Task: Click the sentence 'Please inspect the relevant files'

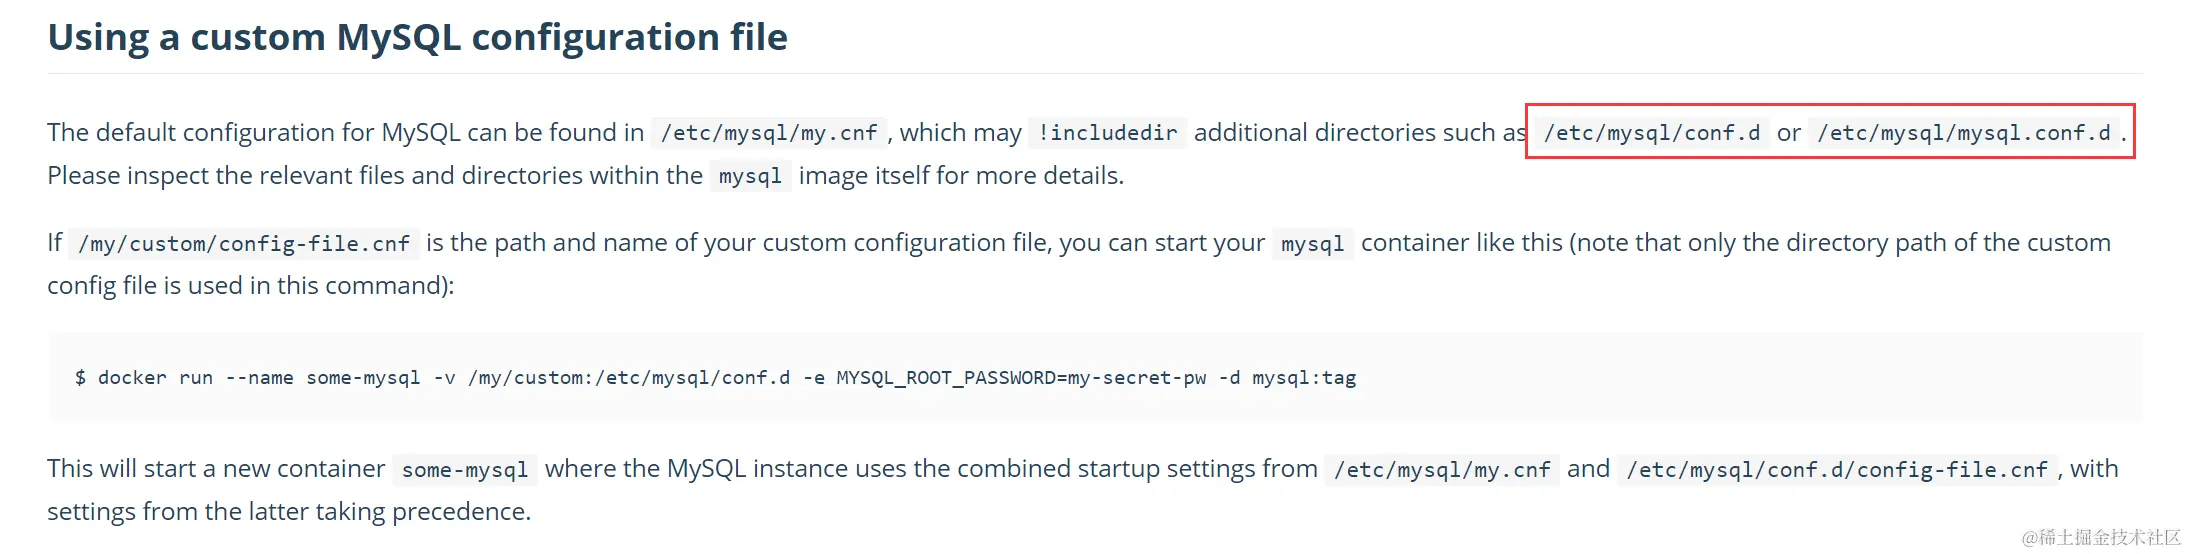Action: (x=585, y=176)
